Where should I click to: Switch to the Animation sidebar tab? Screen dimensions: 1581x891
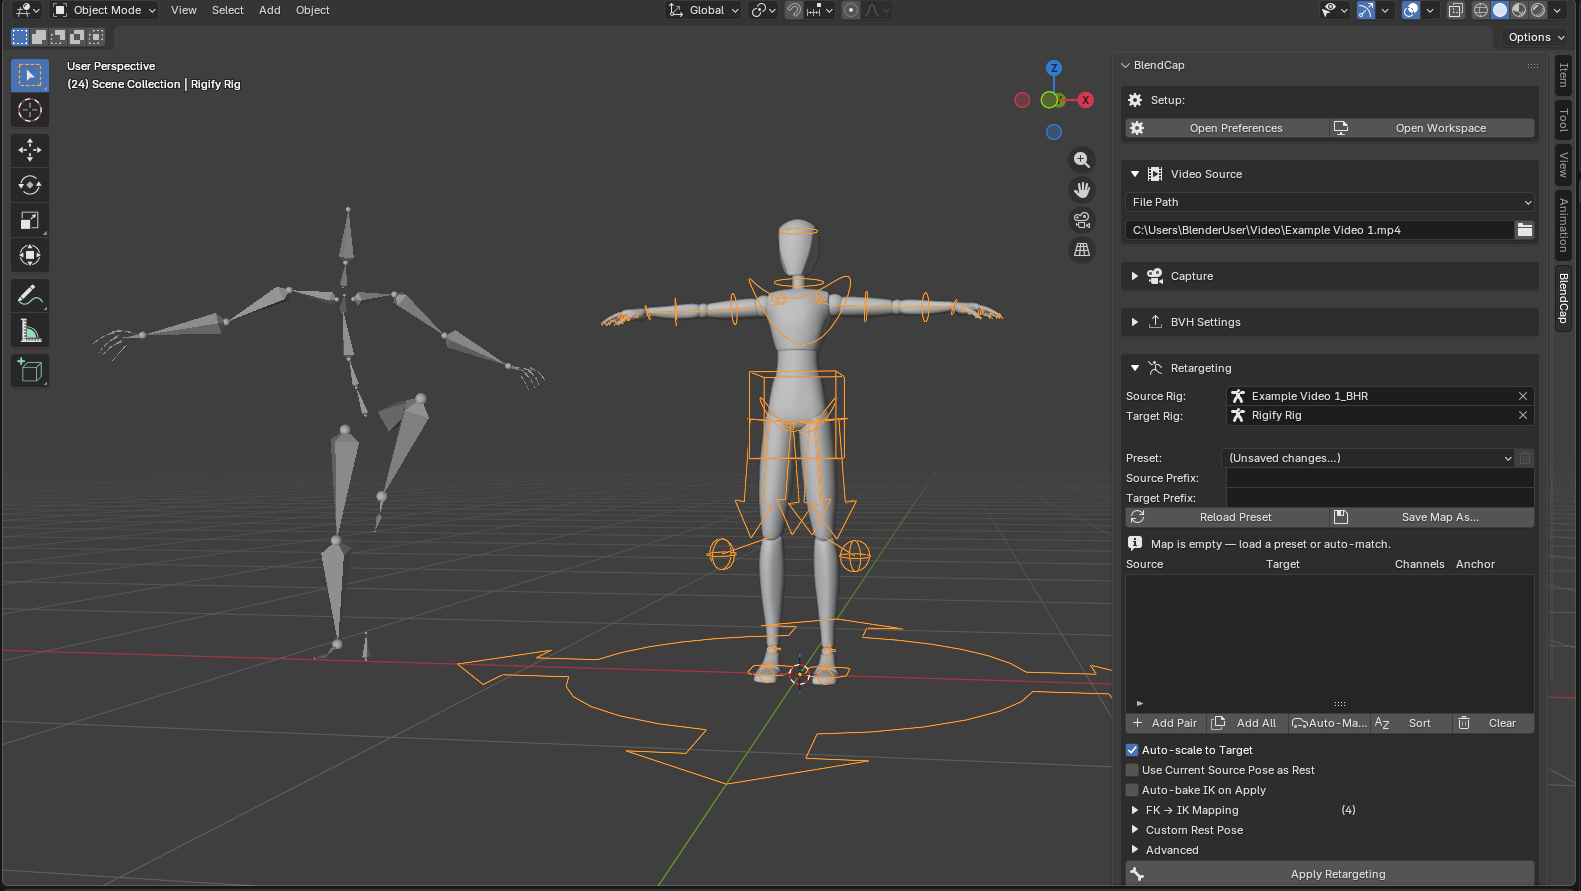coord(1563,225)
